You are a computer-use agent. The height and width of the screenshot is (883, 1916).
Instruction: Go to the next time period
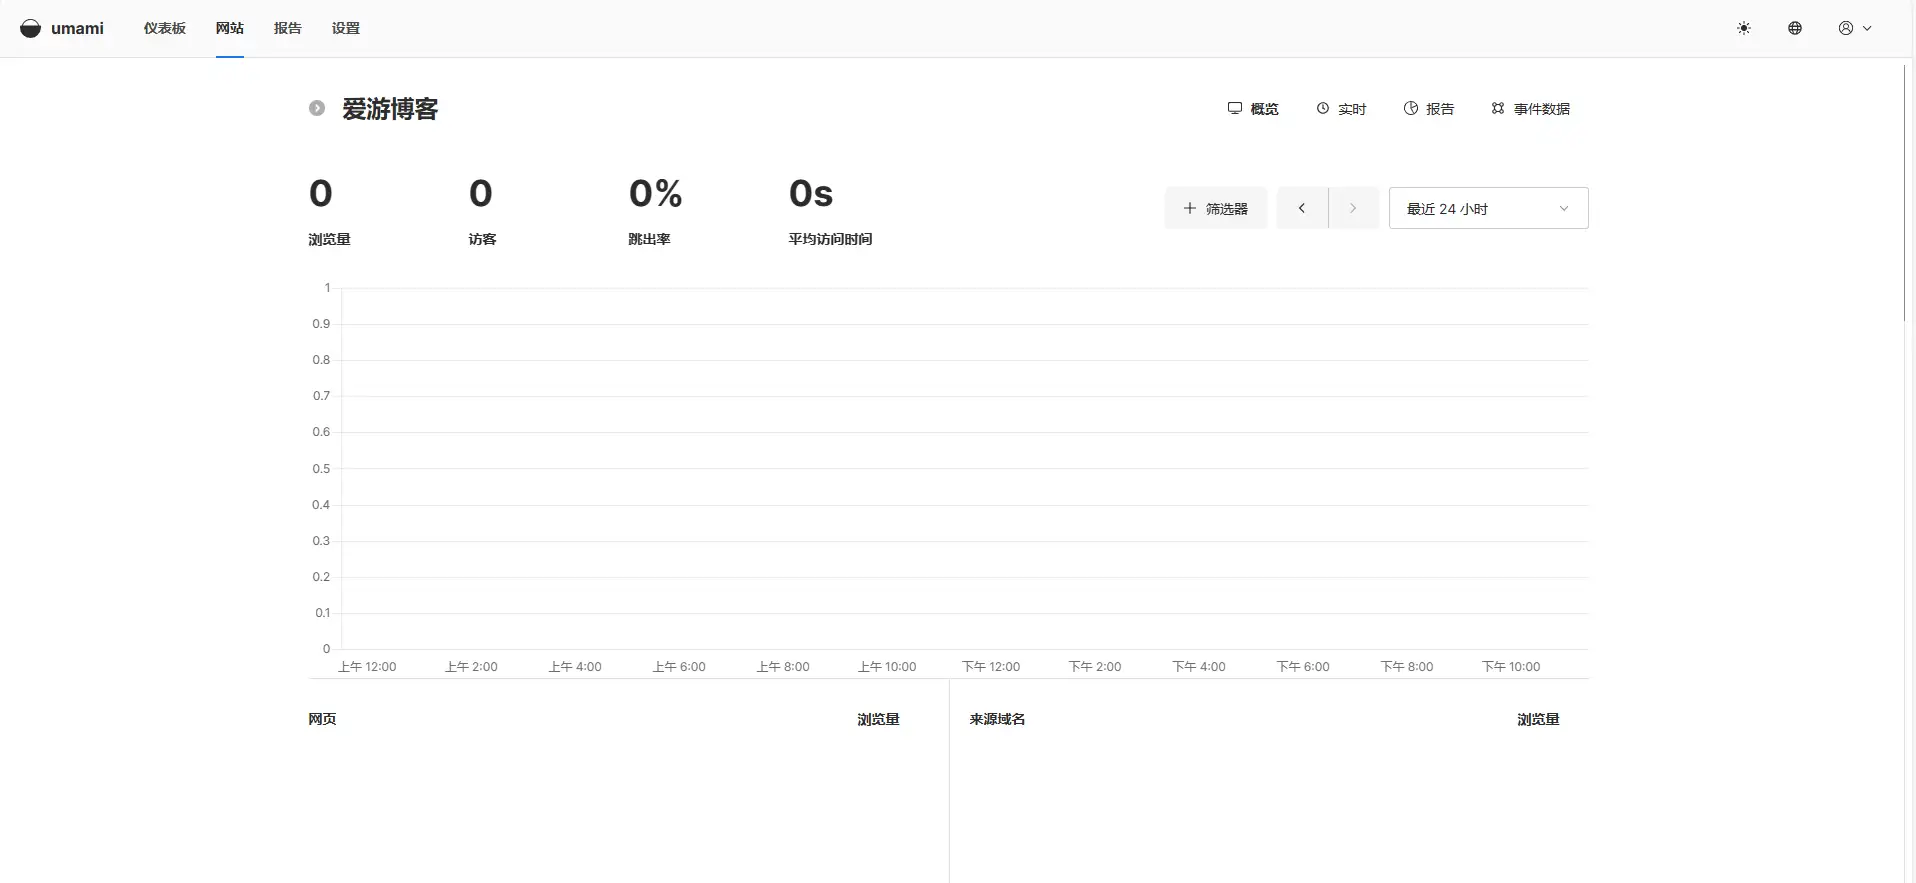[1353, 208]
